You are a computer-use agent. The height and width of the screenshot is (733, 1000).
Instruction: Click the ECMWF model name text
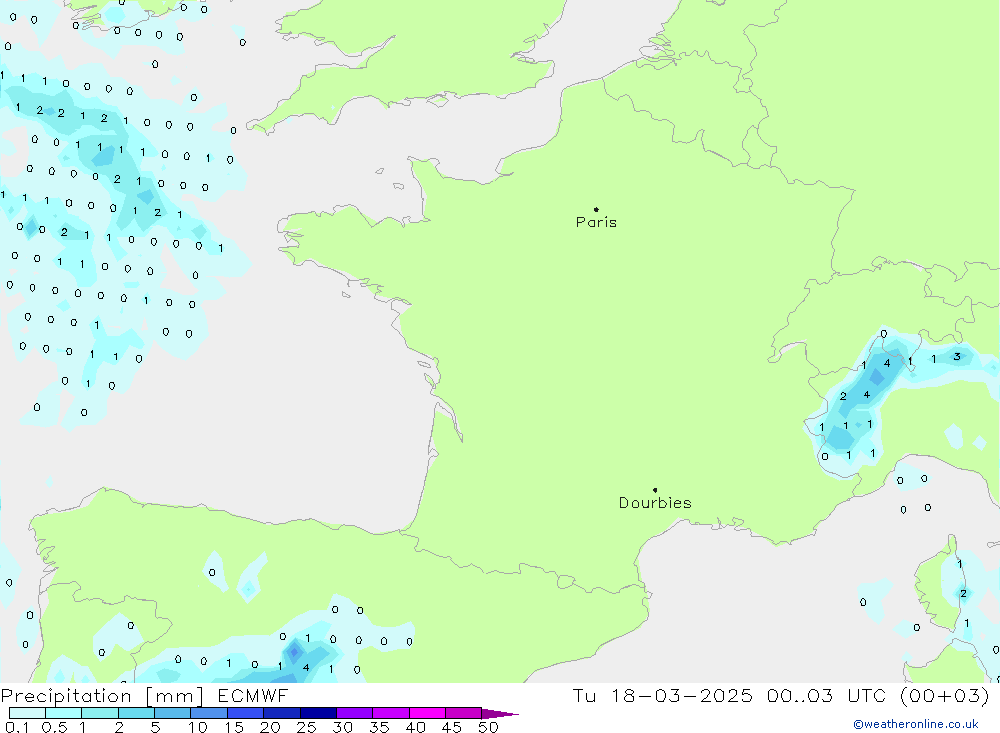click(253, 696)
